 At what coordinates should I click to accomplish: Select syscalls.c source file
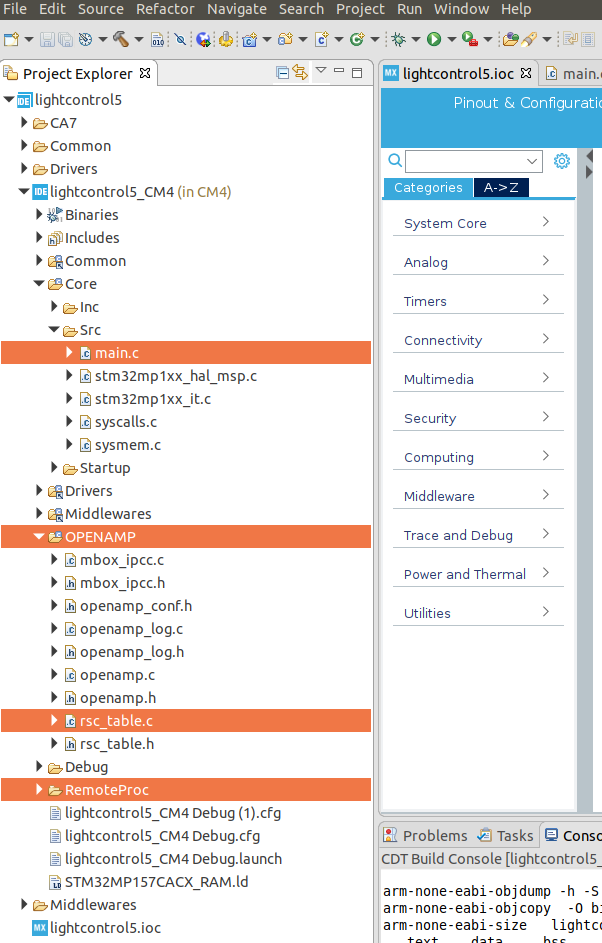tap(126, 422)
